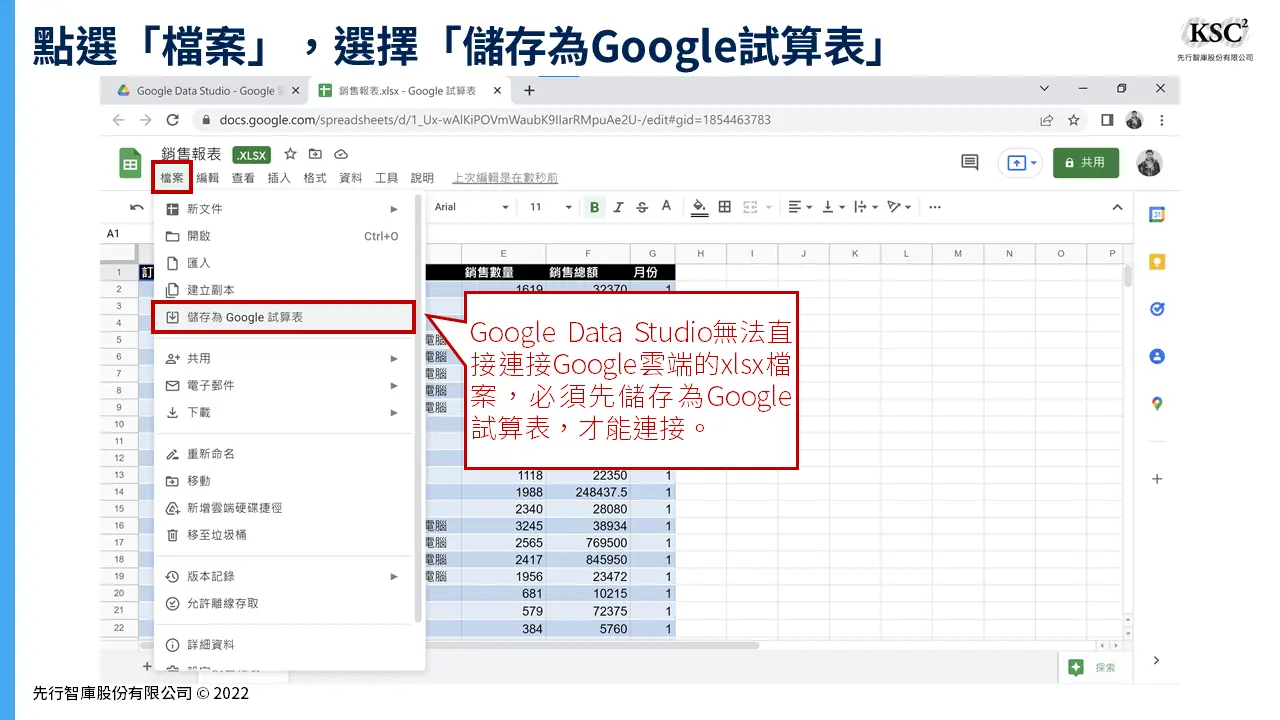Image resolution: width=1280 pixels, height=720 pixels.
Task: Select 建立副本 menu item
Action: (x=284, y=290)
